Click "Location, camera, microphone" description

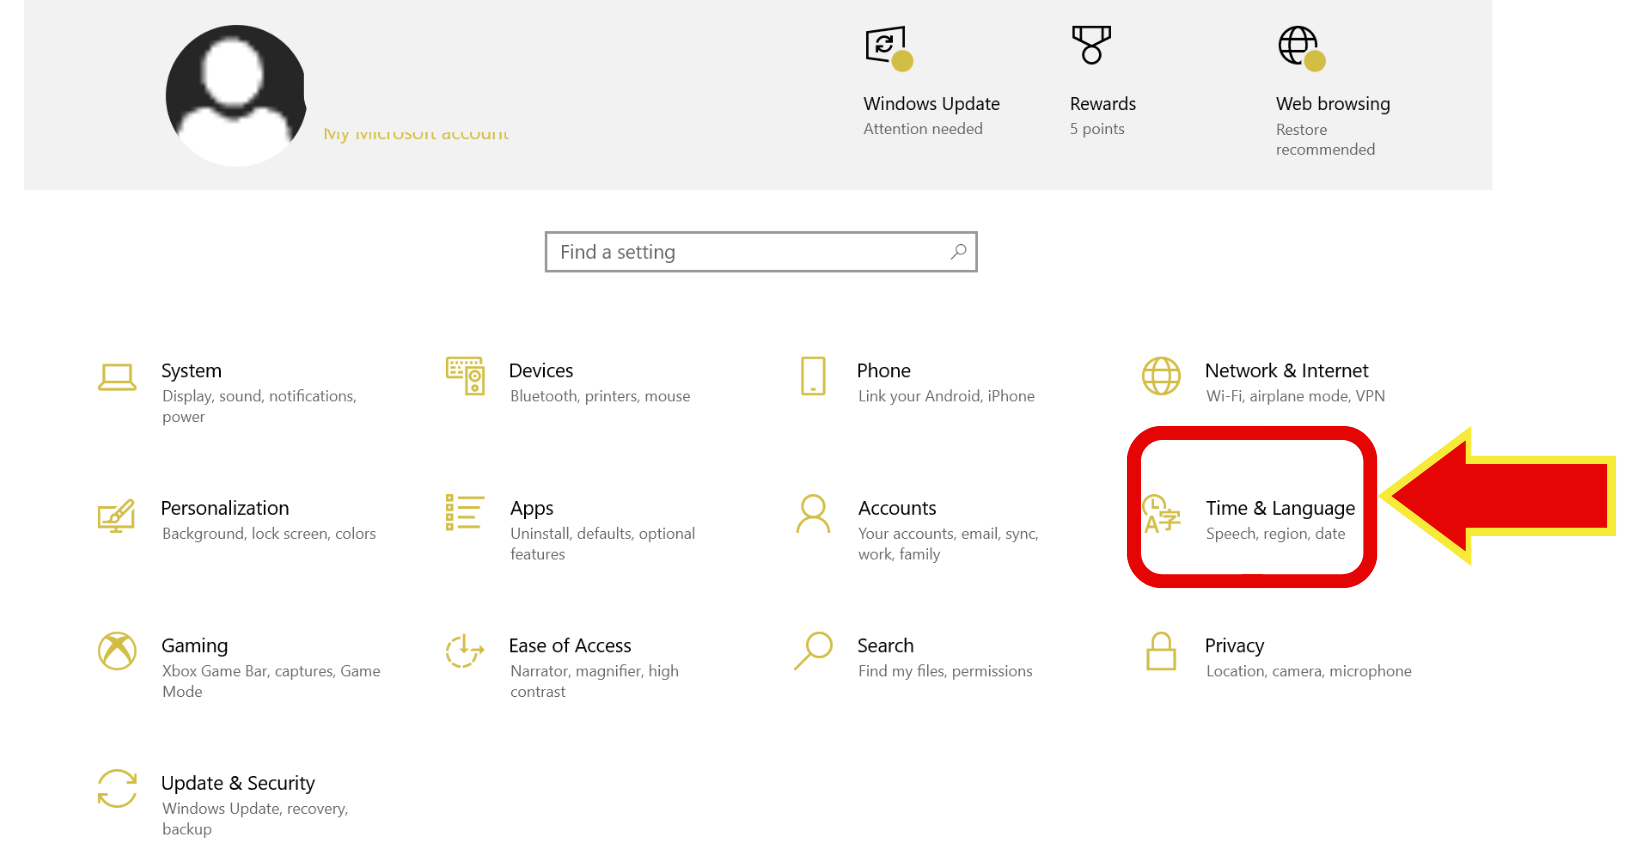point(1309,671)
